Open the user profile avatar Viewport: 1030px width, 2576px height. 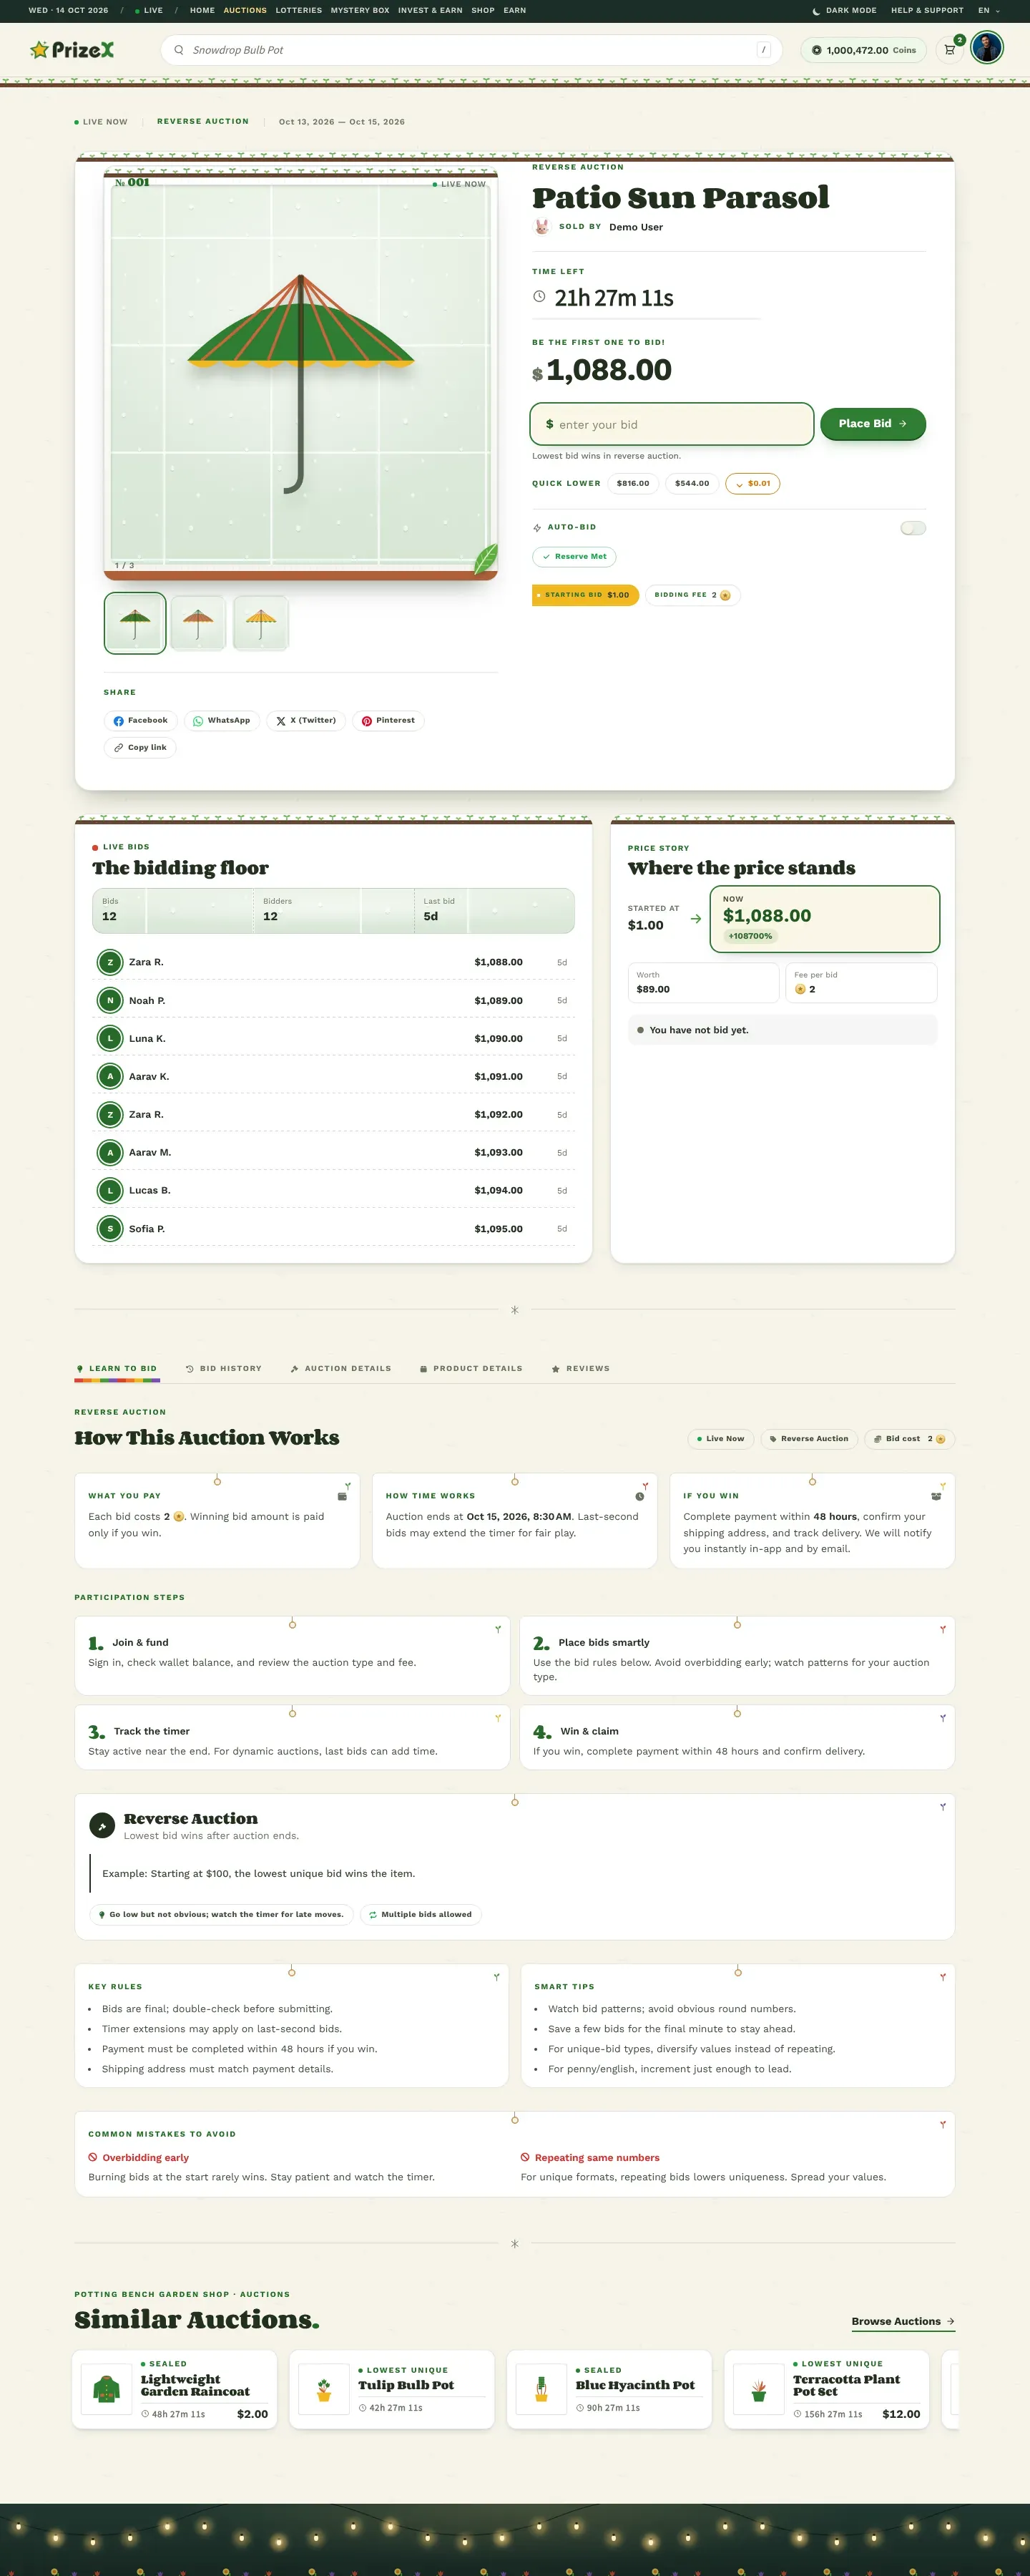tap(987, 48)
